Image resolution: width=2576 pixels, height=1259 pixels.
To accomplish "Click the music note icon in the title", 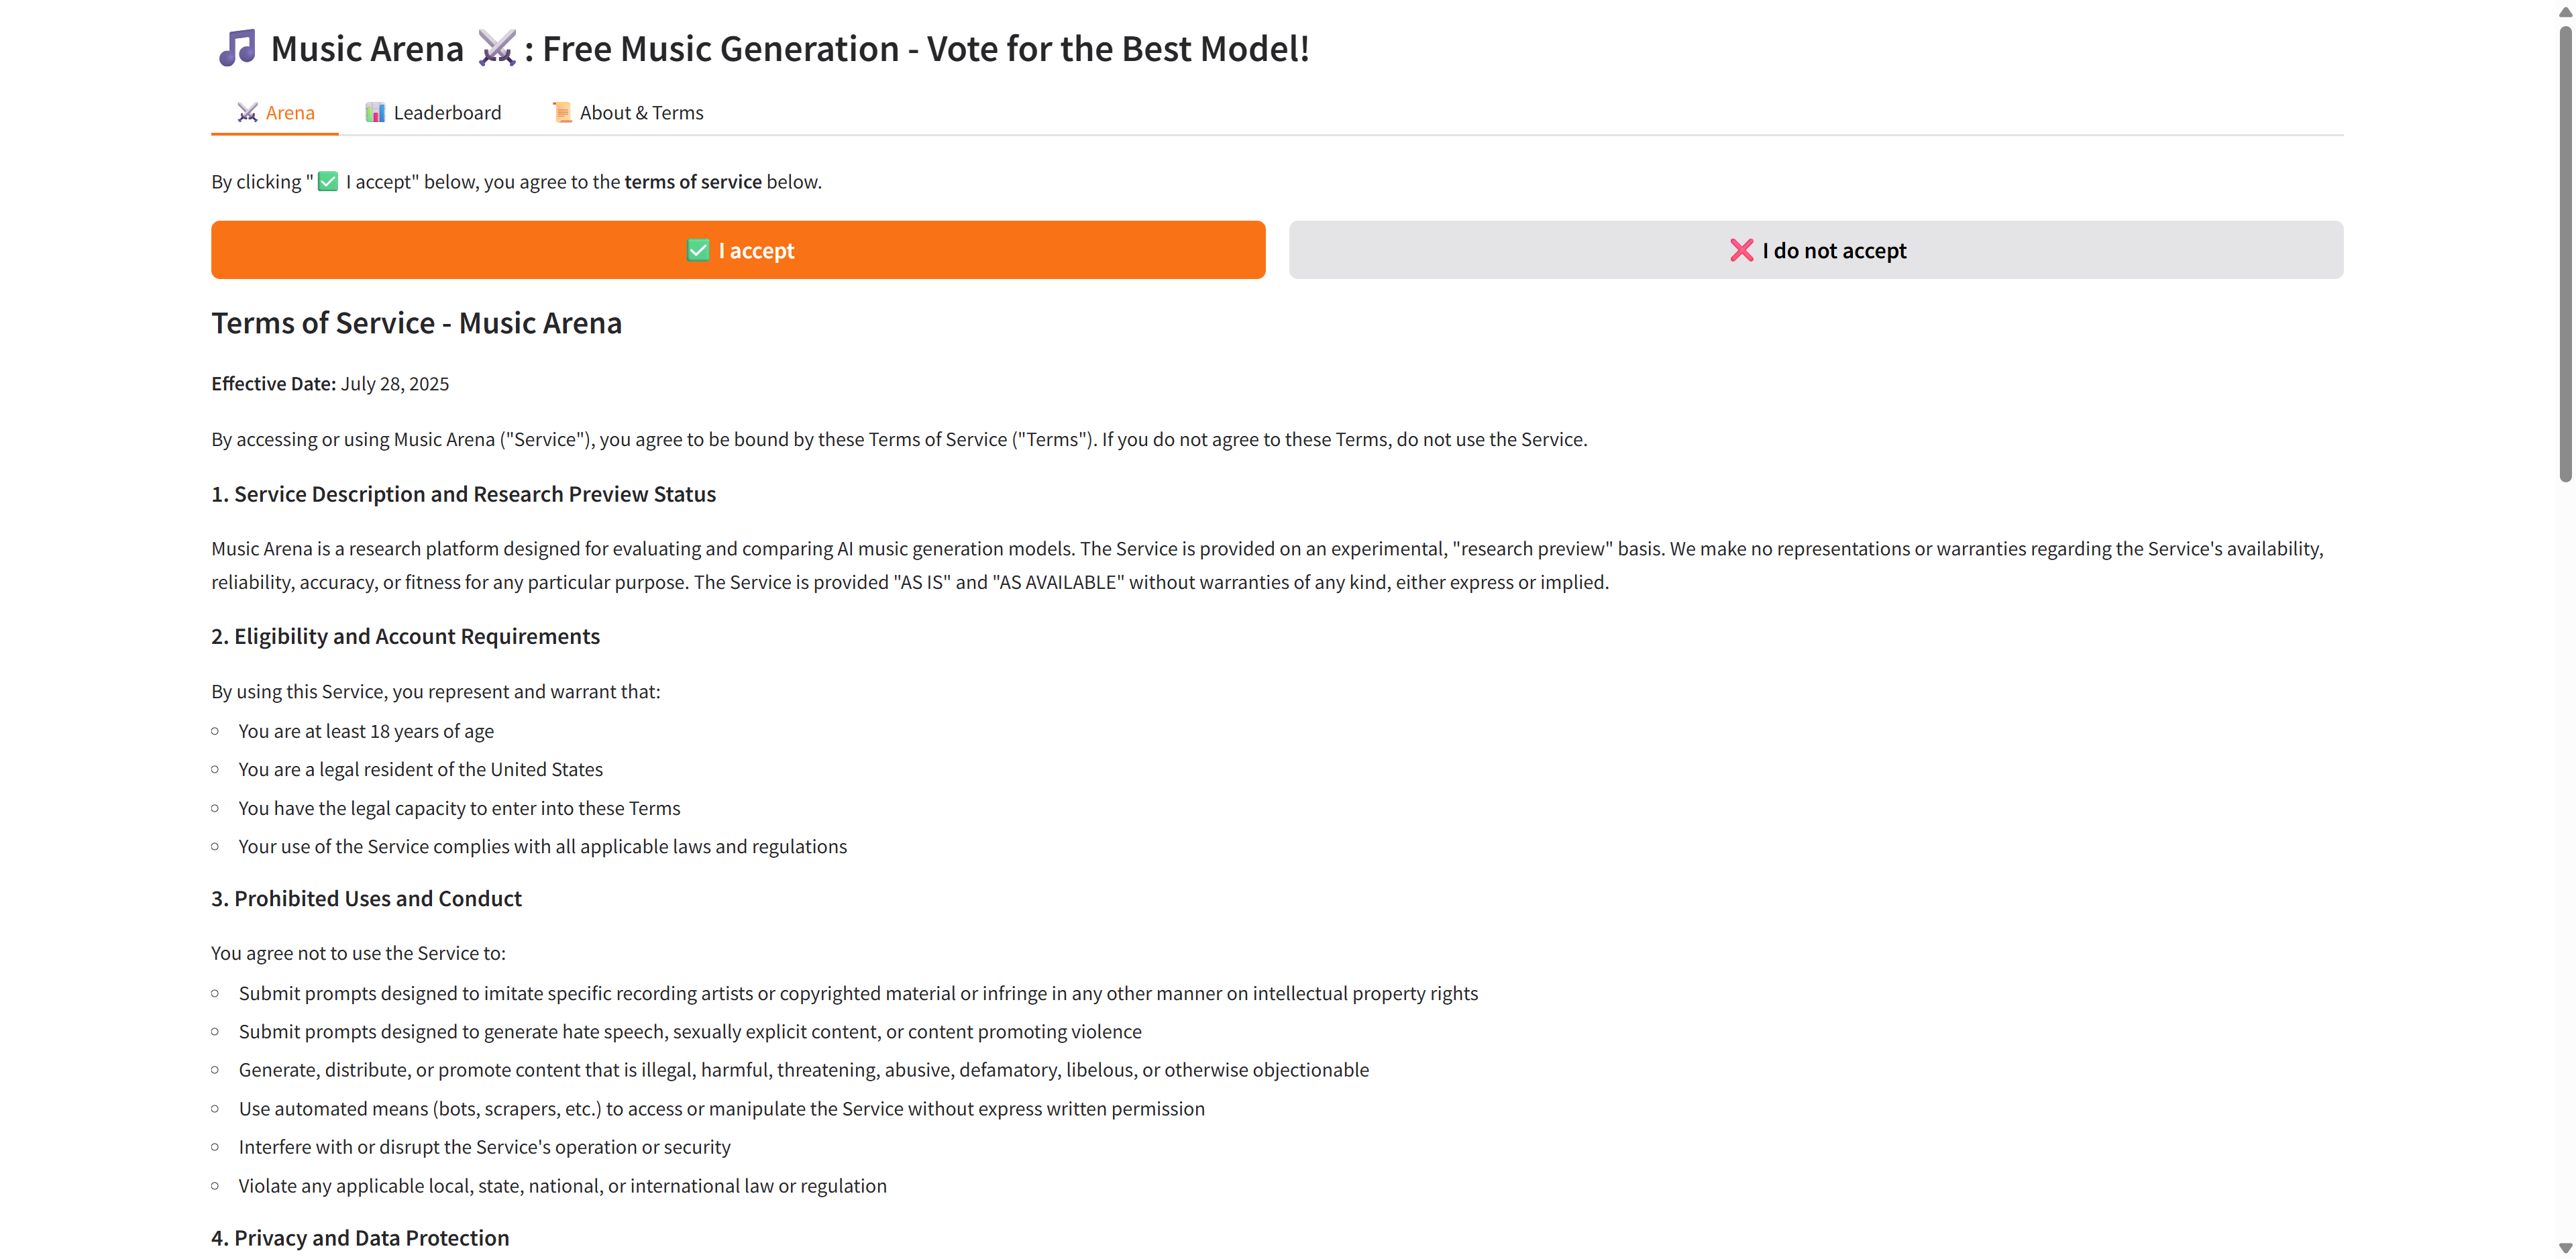I will pos(238,48).
